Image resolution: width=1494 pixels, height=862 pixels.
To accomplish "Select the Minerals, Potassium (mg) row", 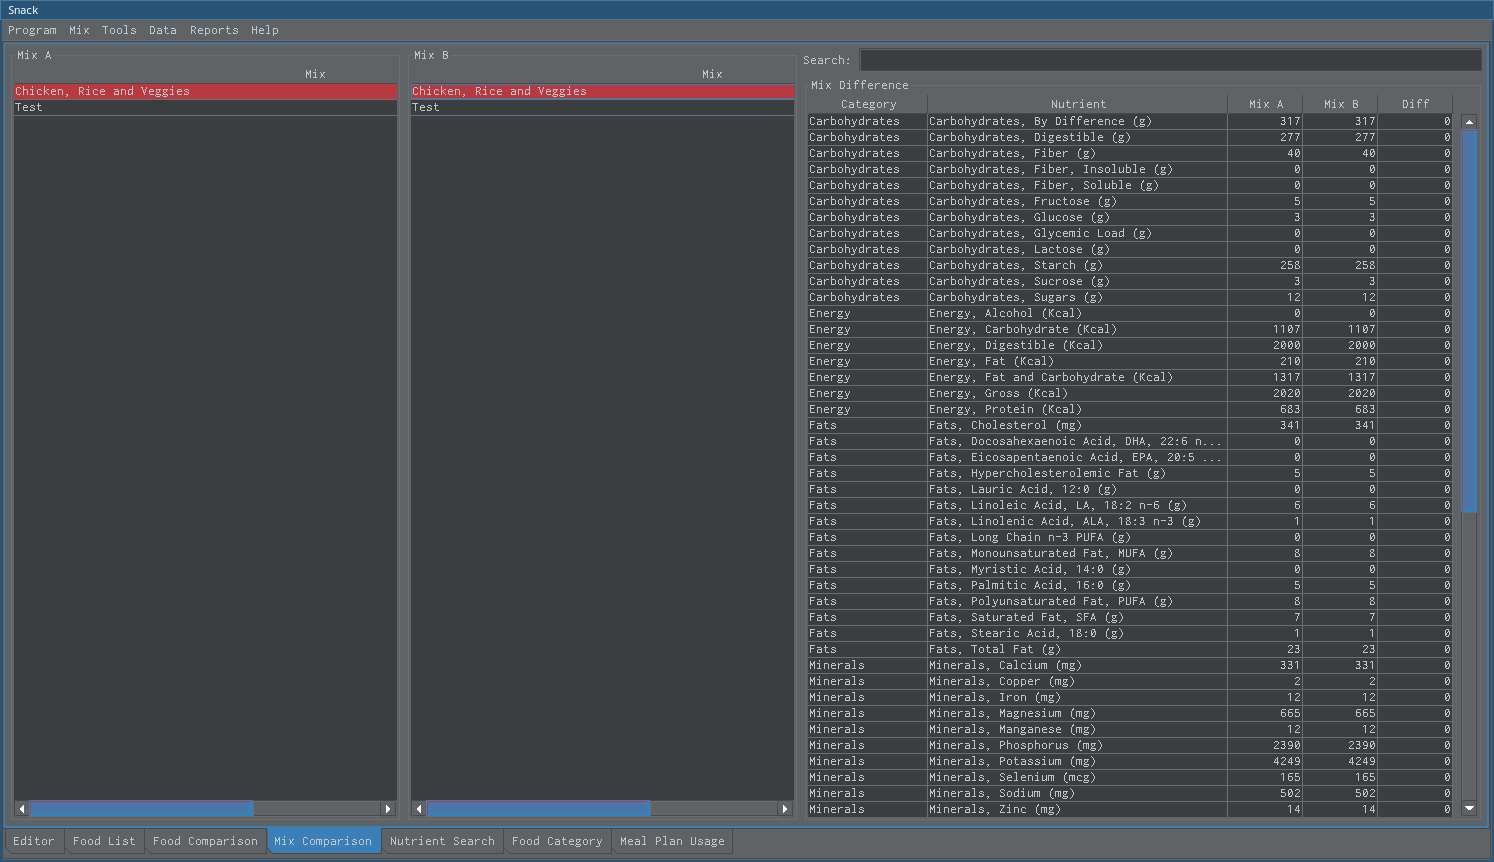I will (1130, 761).
